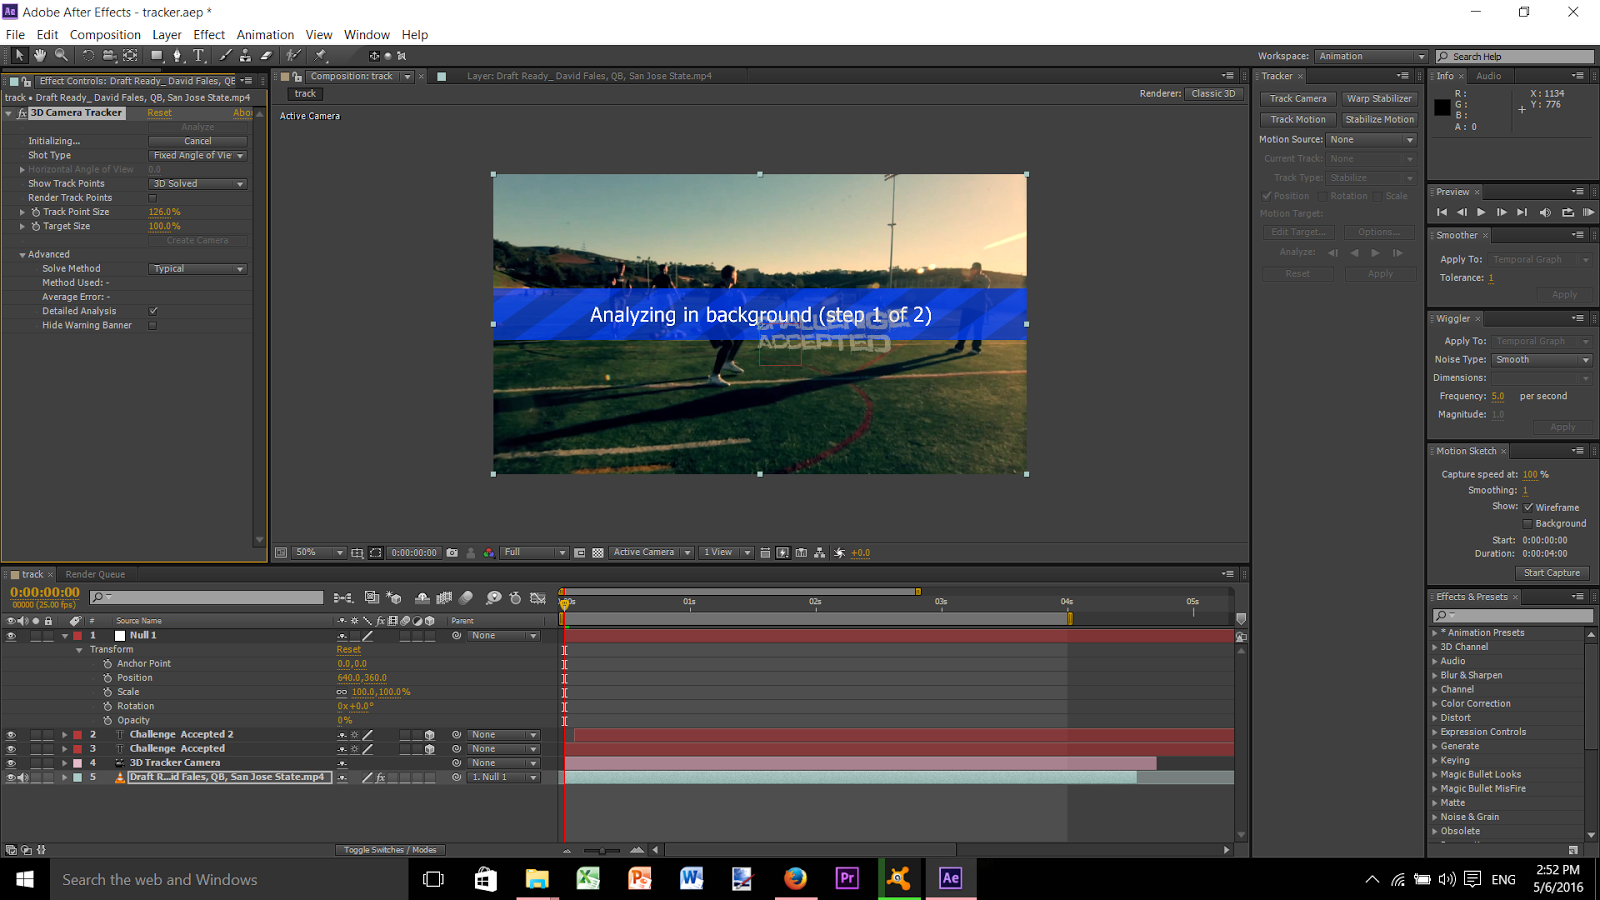Select the Pan Behind anchor tool

point(130,56)
